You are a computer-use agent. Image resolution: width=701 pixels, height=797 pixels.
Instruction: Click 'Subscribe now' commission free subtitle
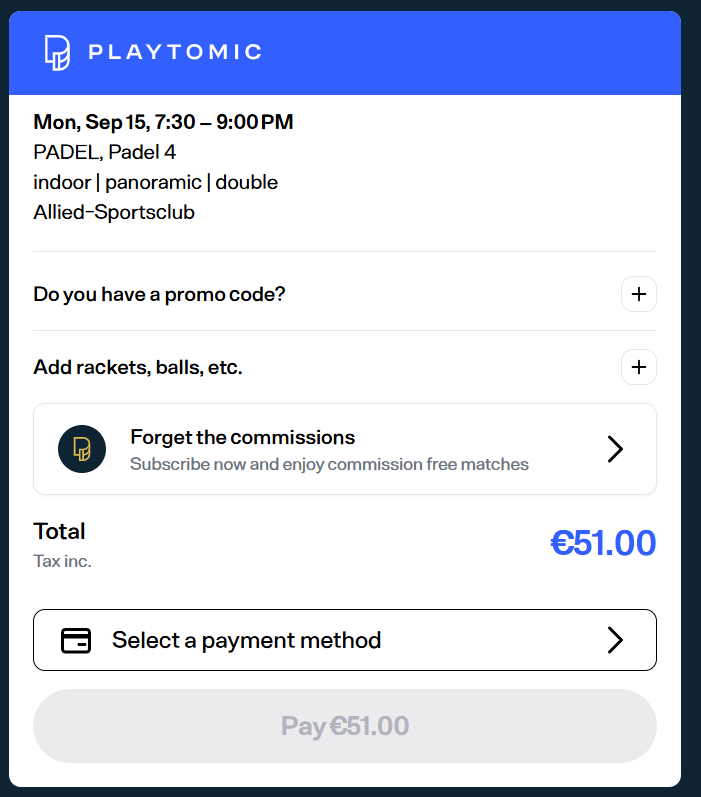(x=329, y=464)
